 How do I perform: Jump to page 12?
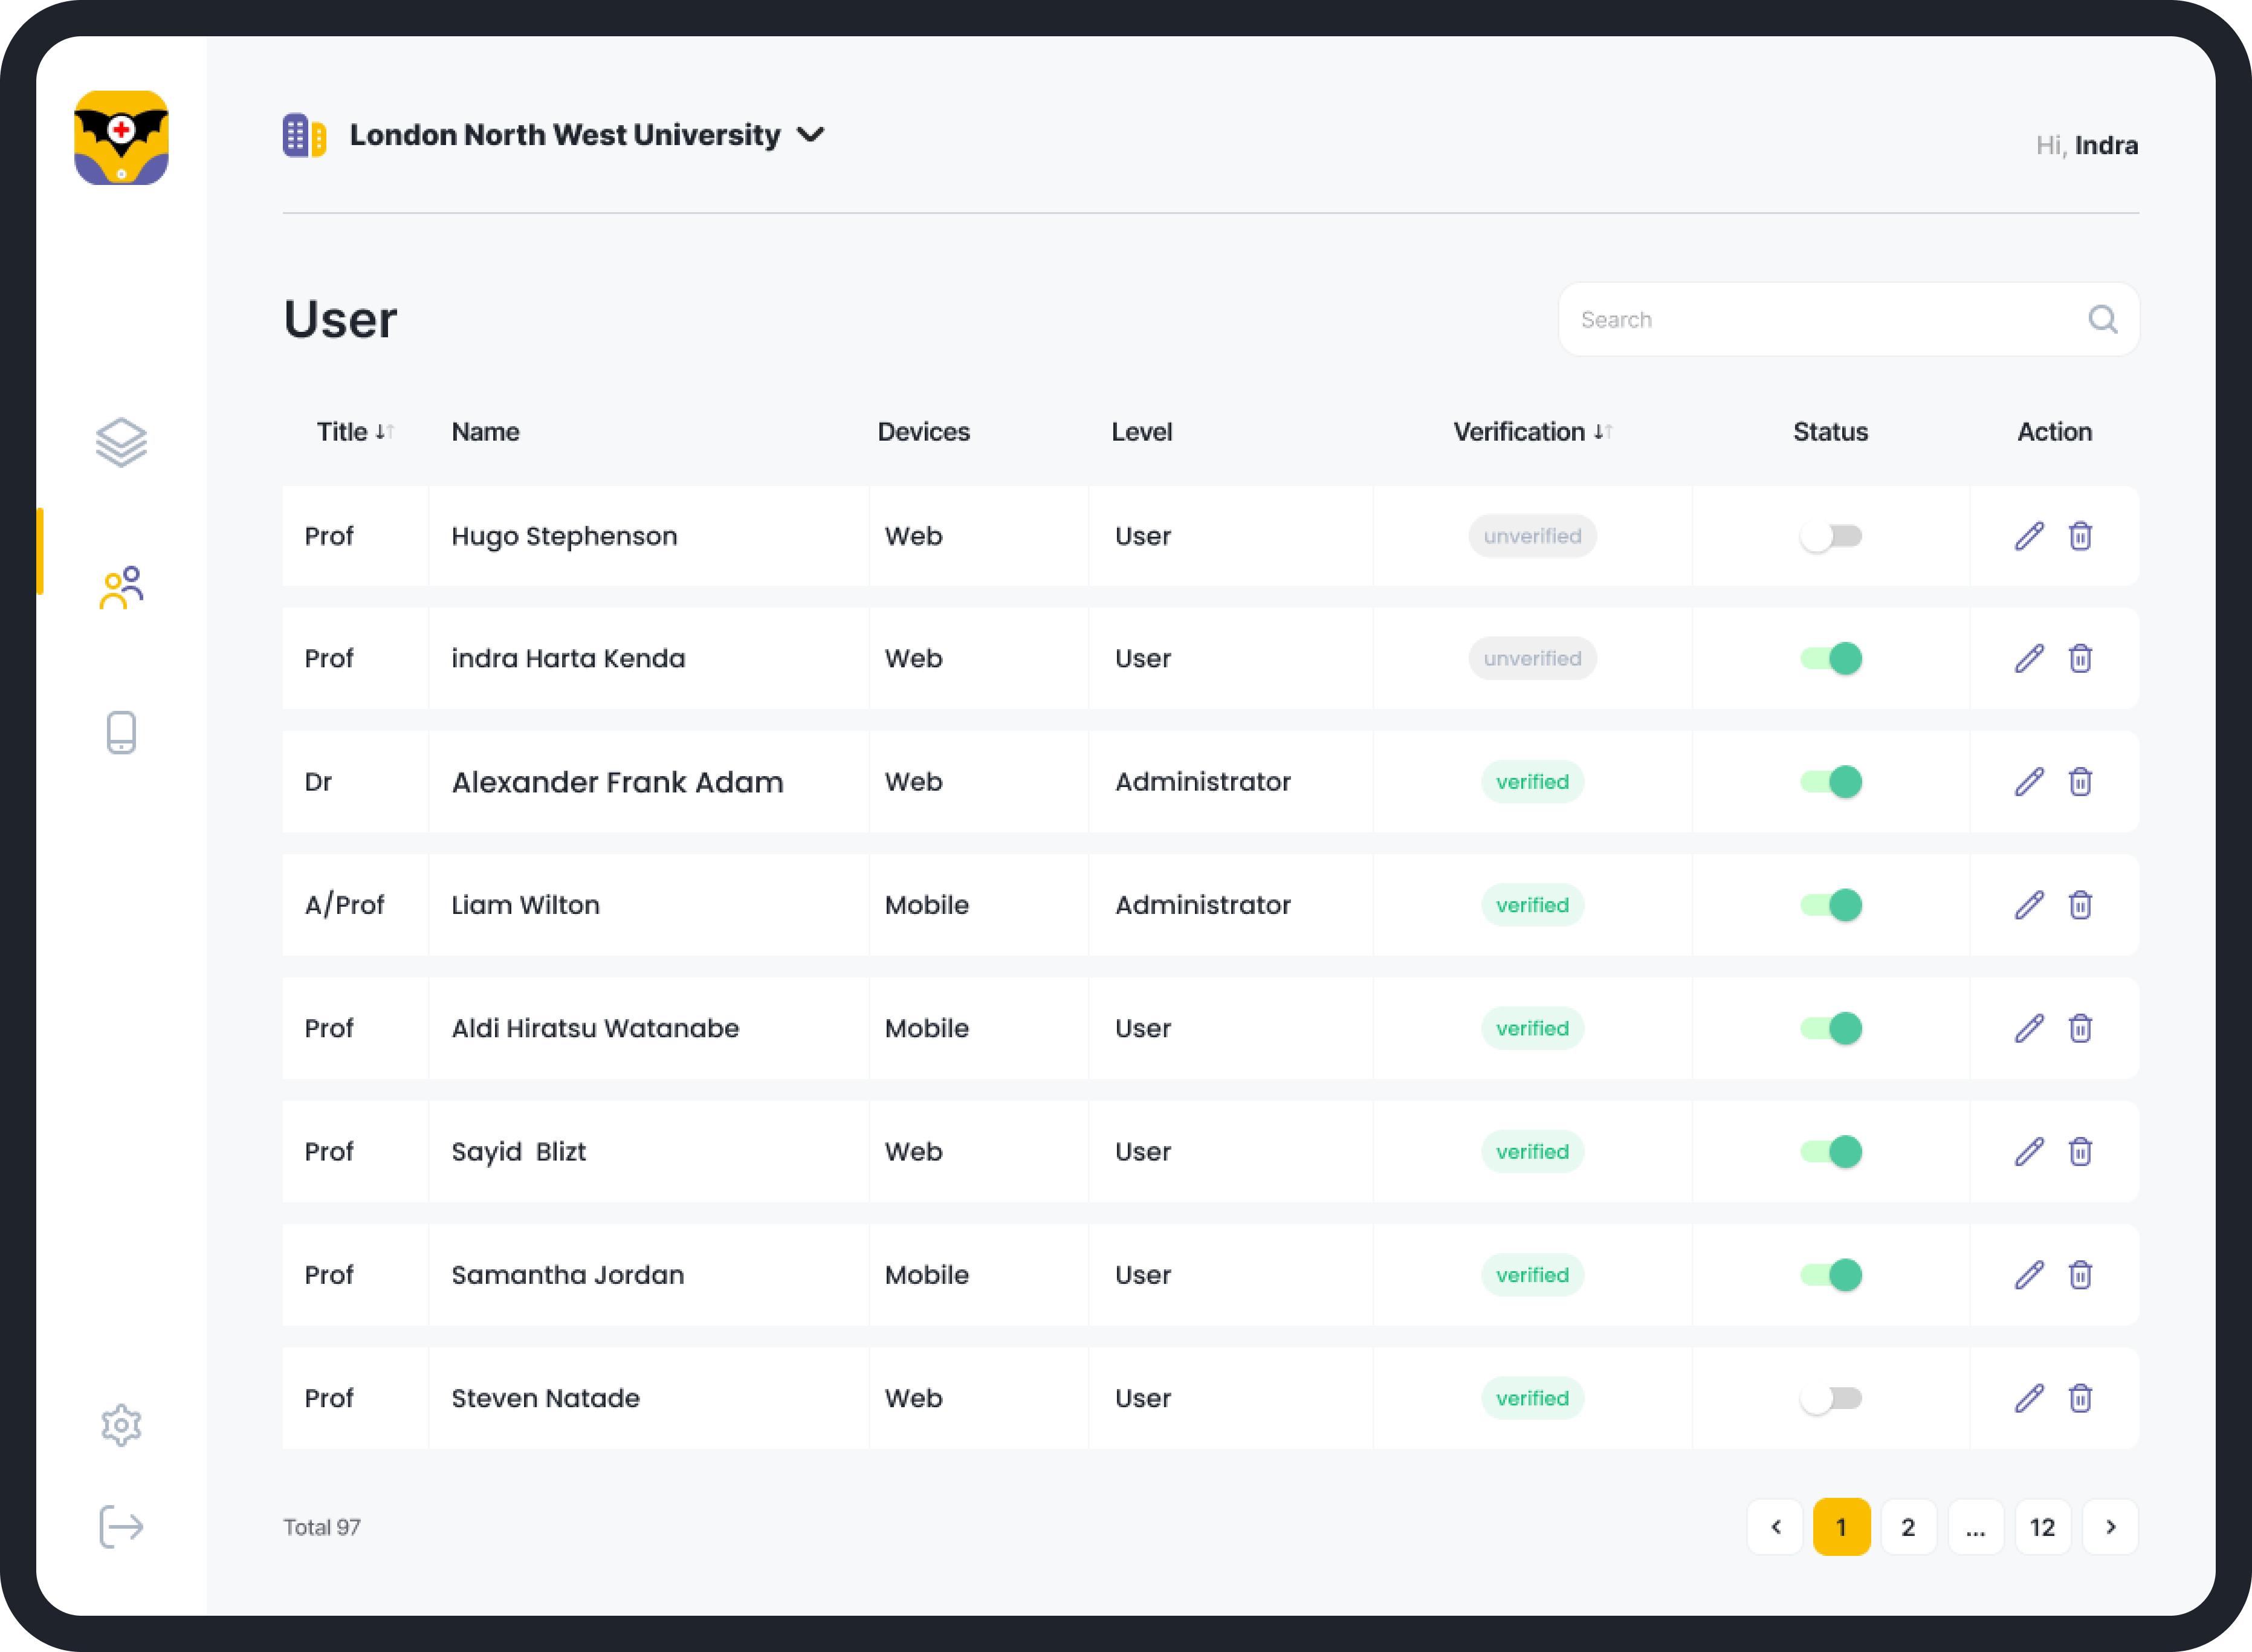(x=2042, y=1527)
